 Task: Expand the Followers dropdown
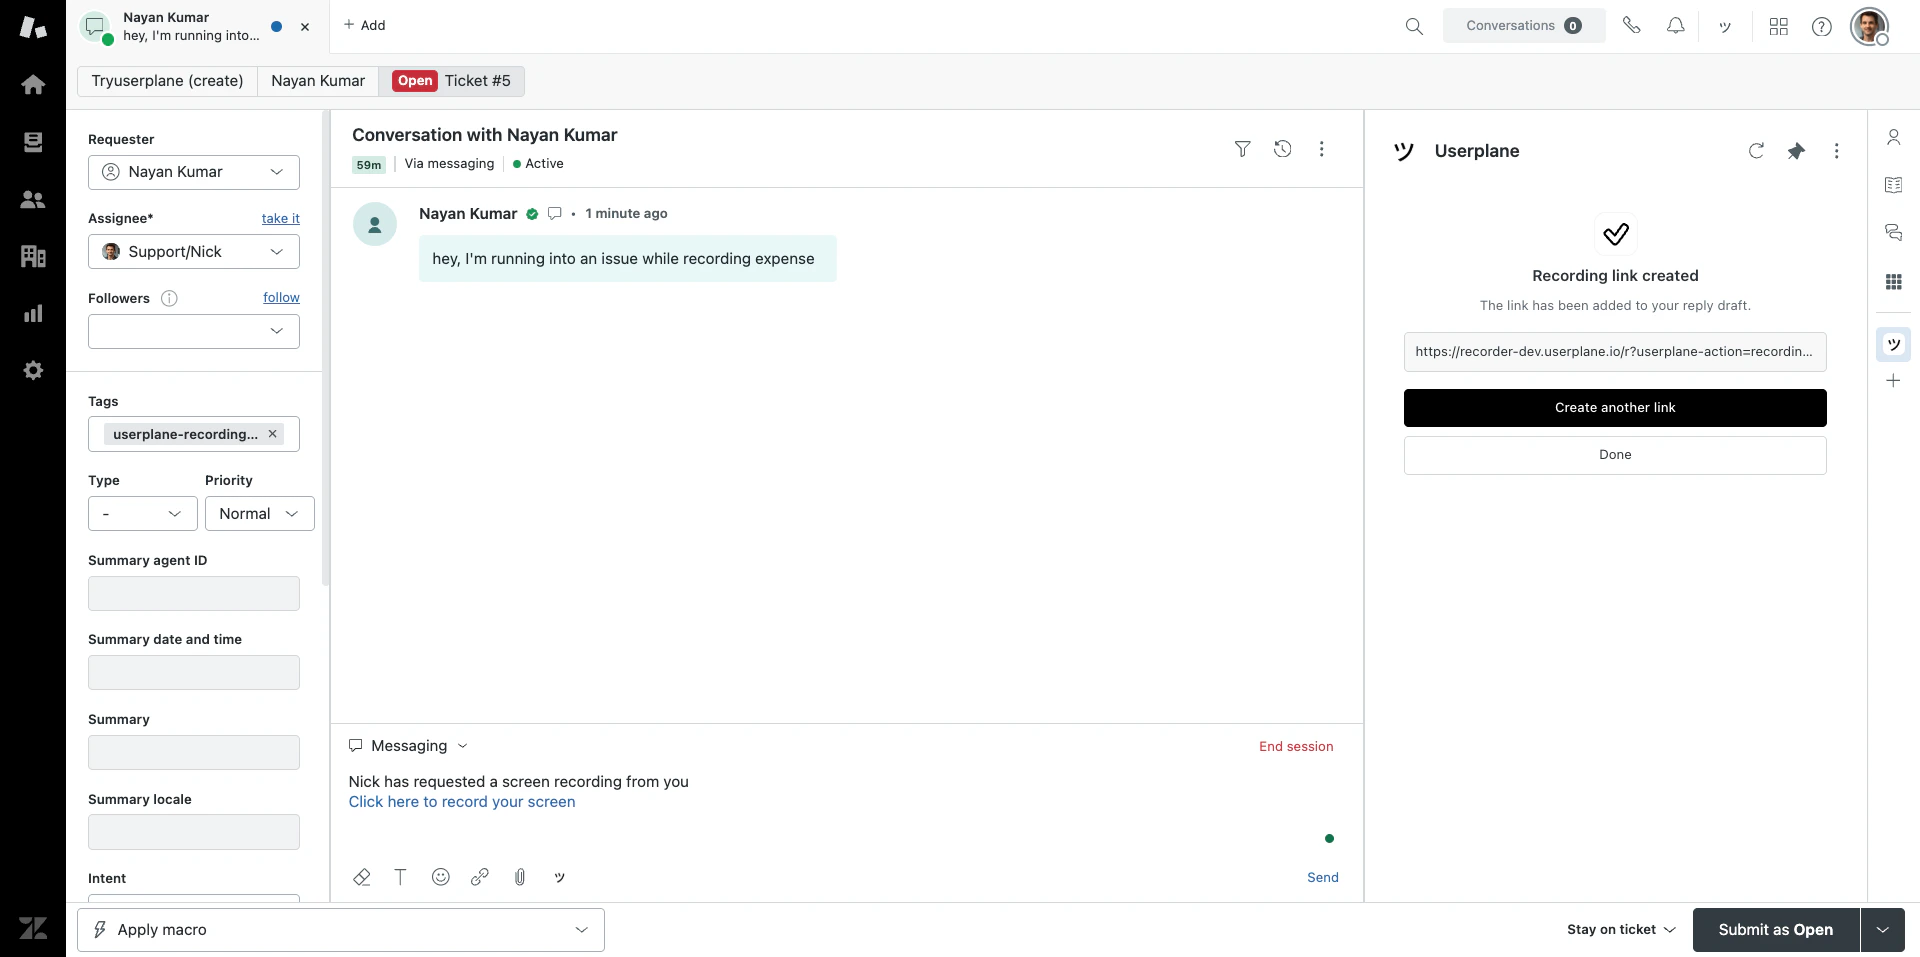click(194, 331)
